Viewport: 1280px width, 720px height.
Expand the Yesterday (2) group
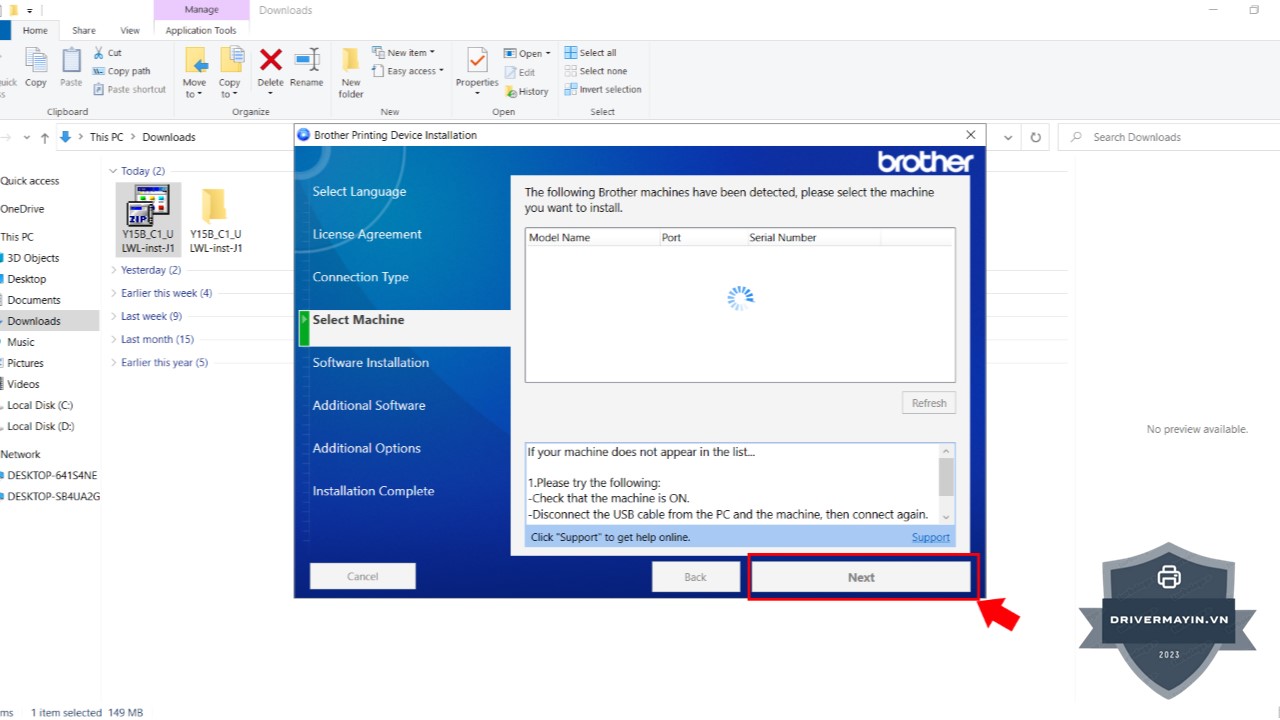click(113, 270)
